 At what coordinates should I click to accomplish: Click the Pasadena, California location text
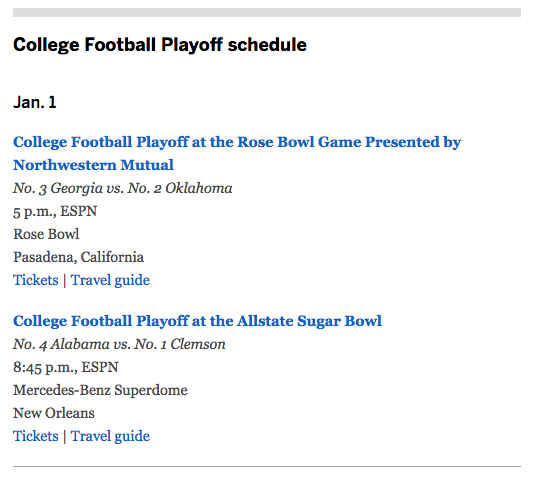pos(79,257)
